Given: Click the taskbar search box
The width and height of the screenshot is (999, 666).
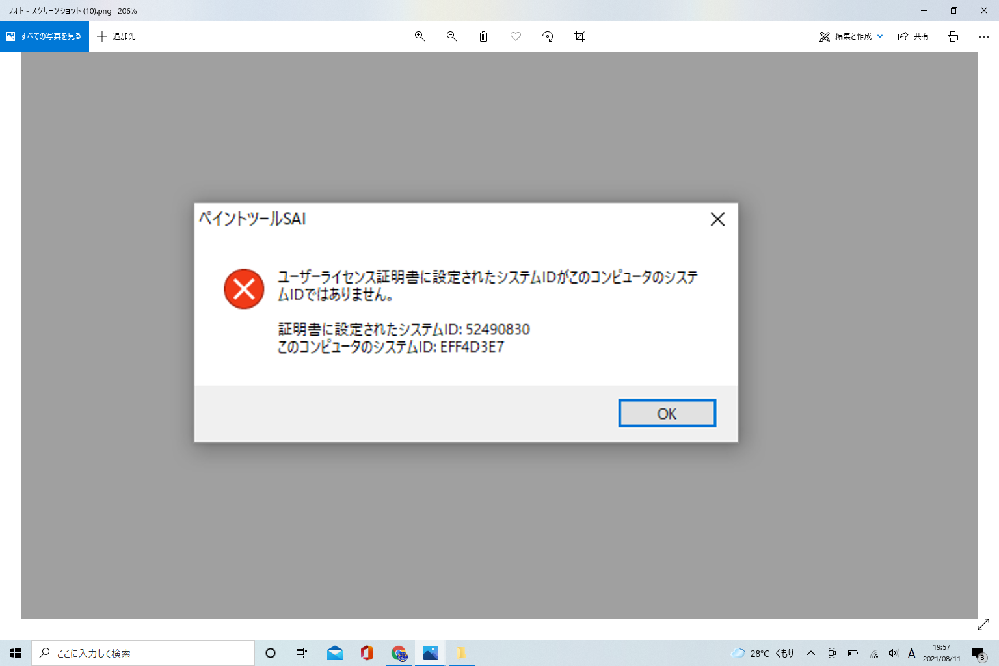Looking at the screenshot, I should 143,653.
